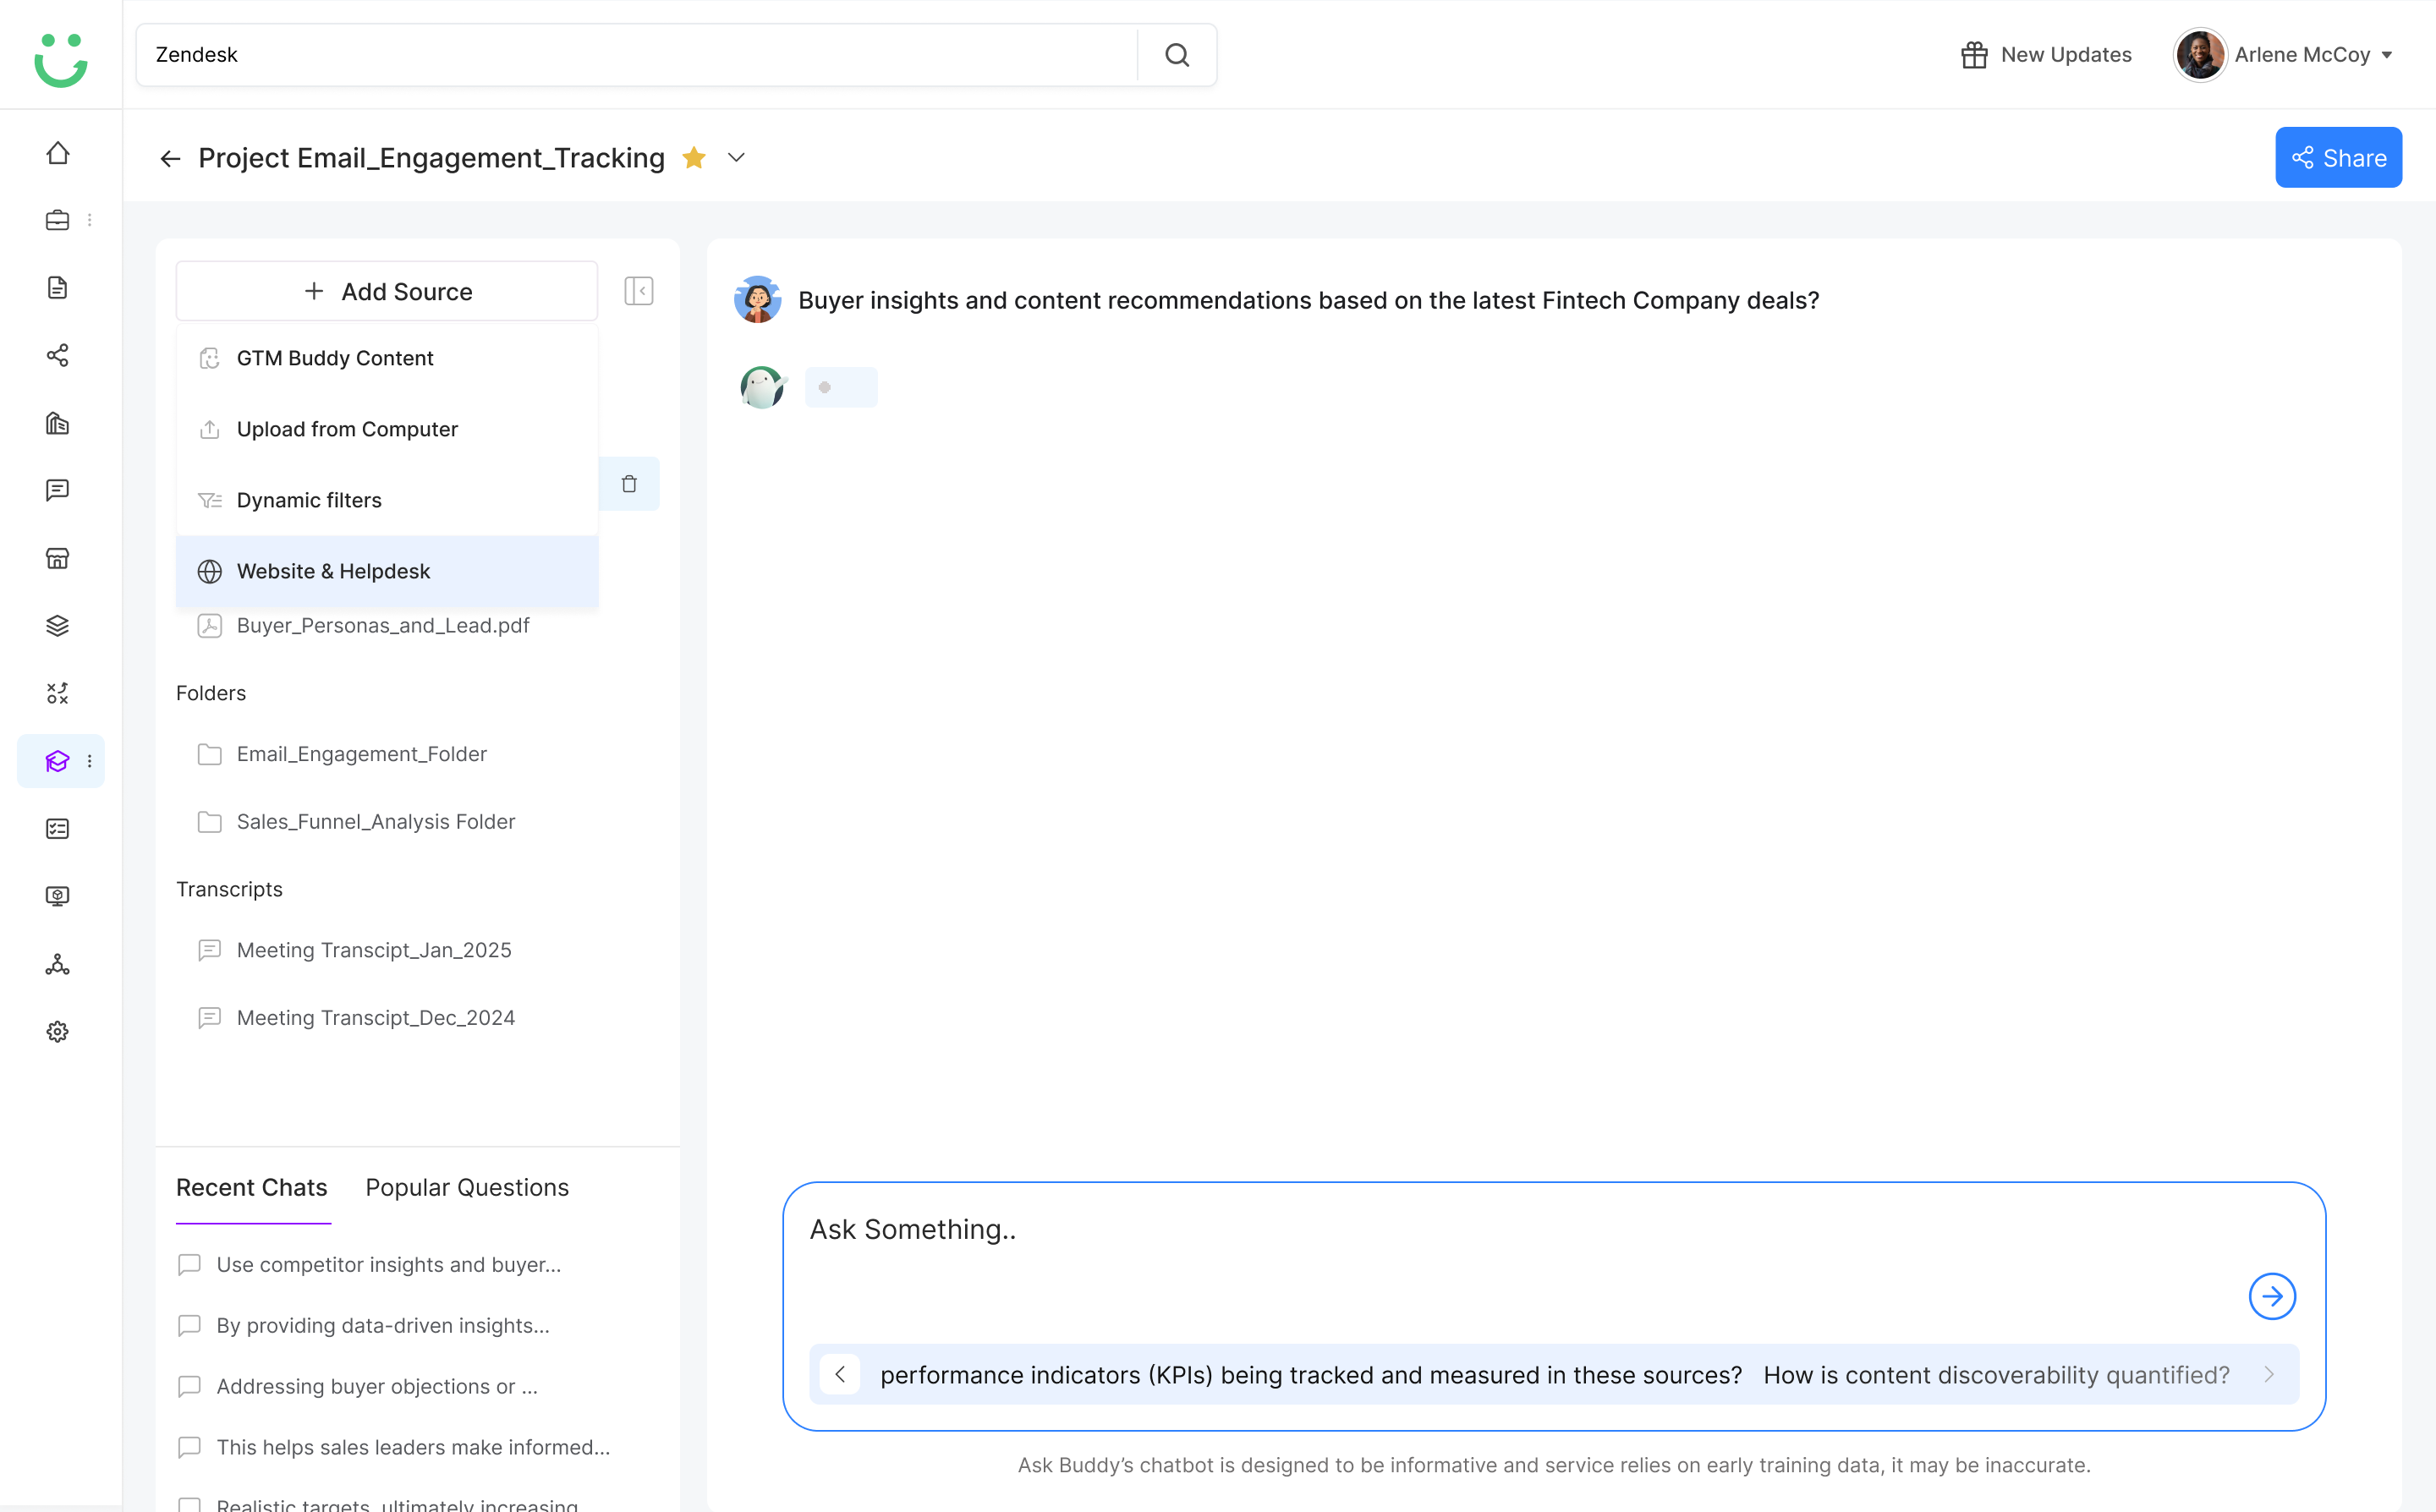Open more options beside the graduation cap
2436x1512 pixels.
90,761
